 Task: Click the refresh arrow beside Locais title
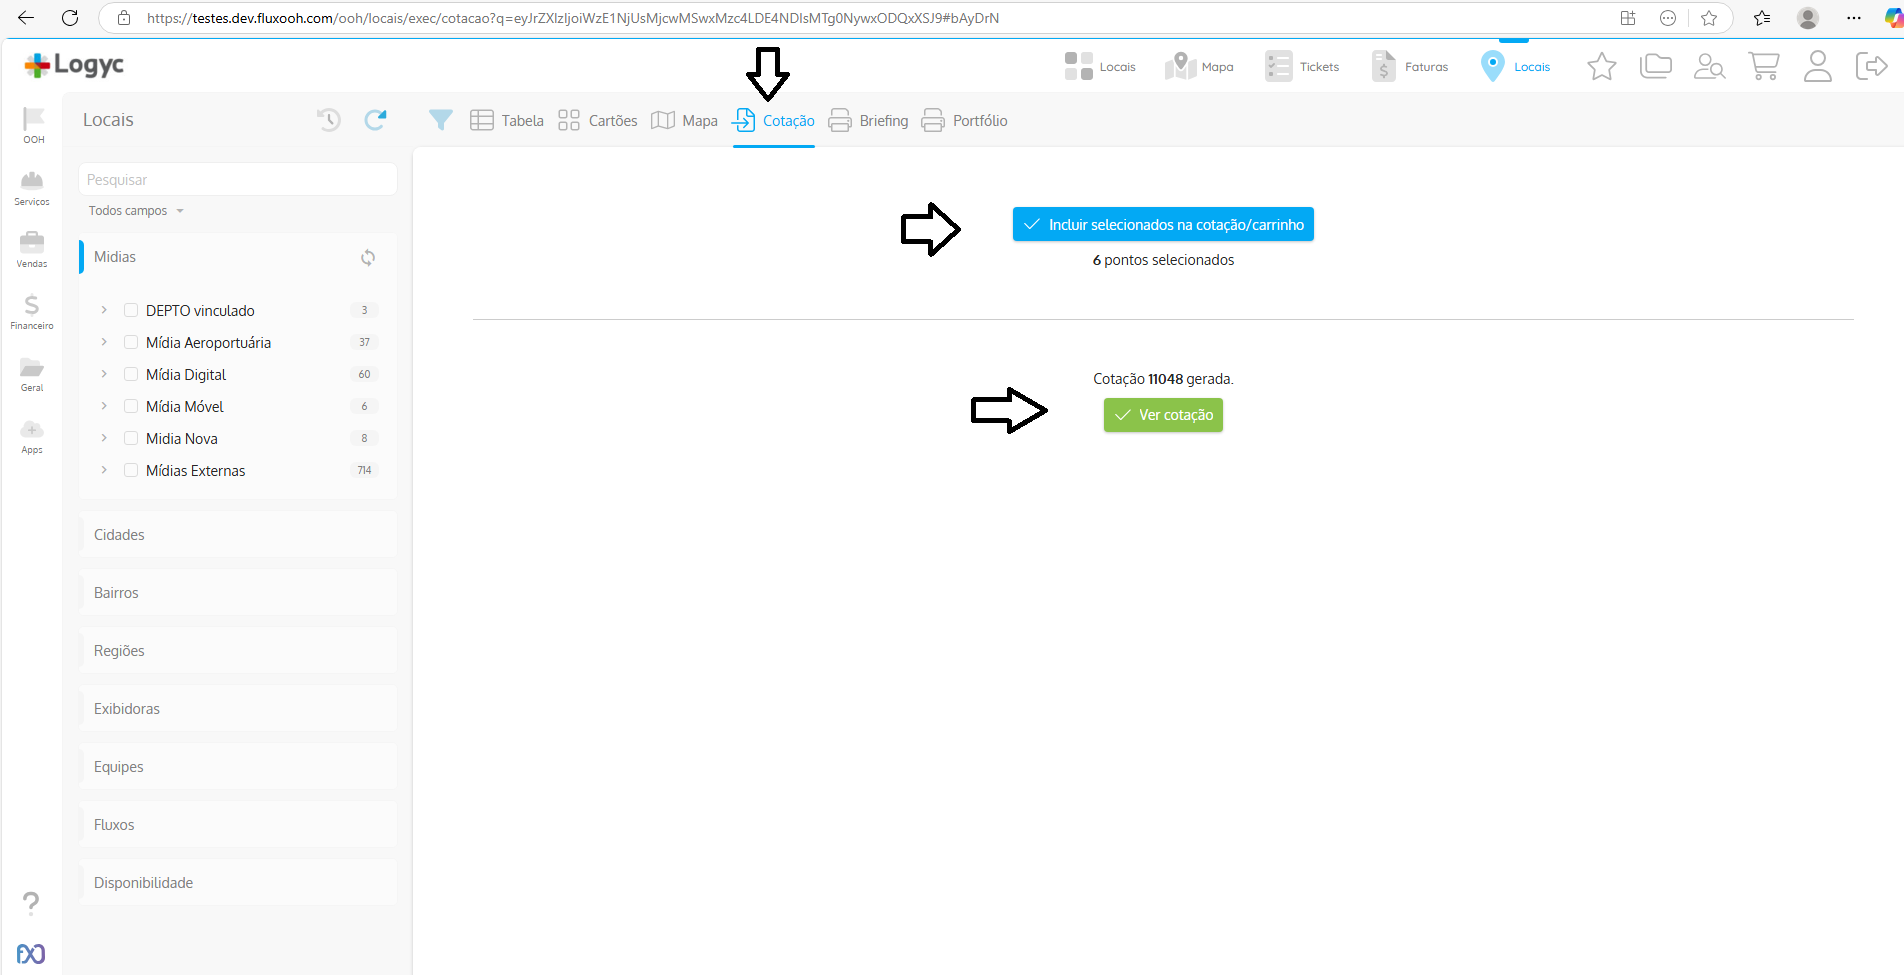(x=375, y=120)
